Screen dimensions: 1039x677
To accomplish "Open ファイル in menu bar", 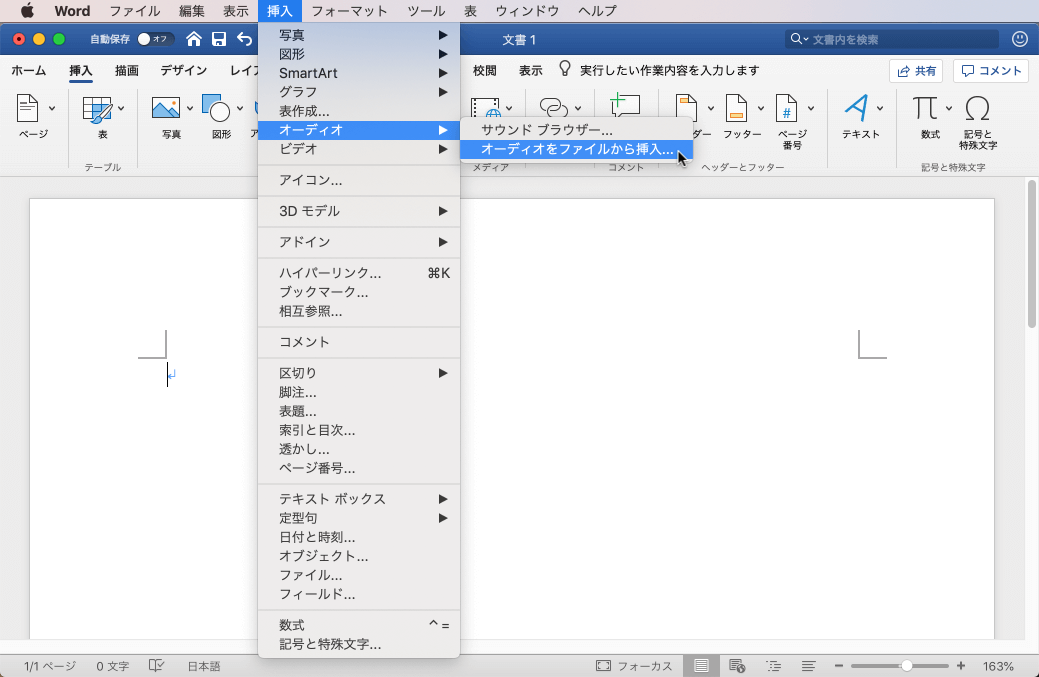I will [x=135, y=11].
